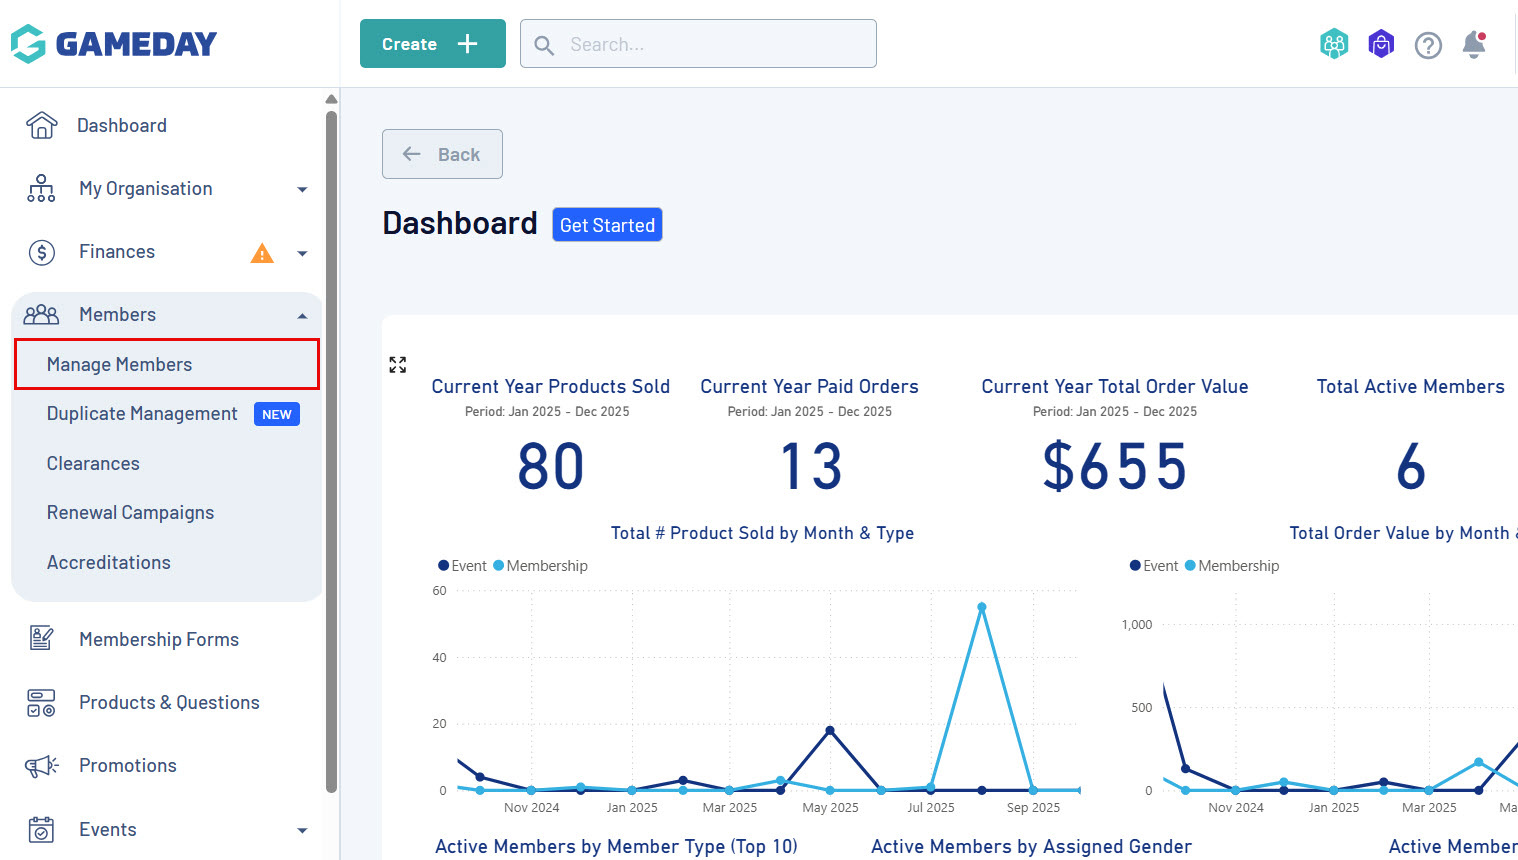Click the GameDay logo

click(x=114, y=44)
